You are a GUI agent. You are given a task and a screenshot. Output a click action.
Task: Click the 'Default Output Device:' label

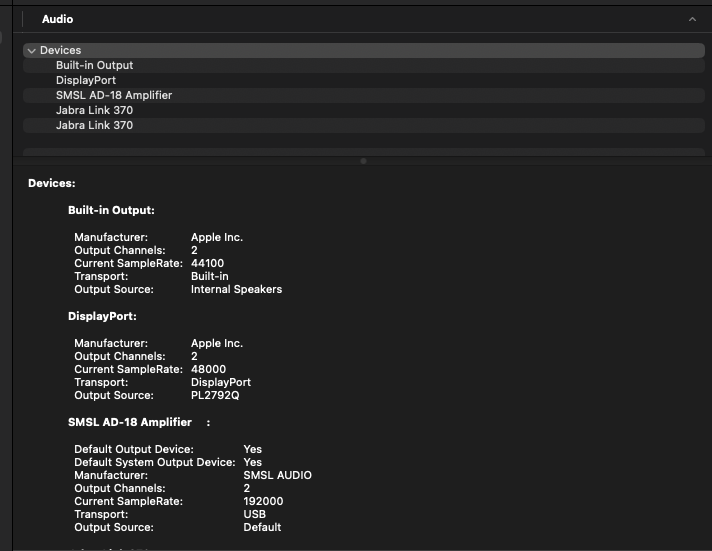click(134, 449)
